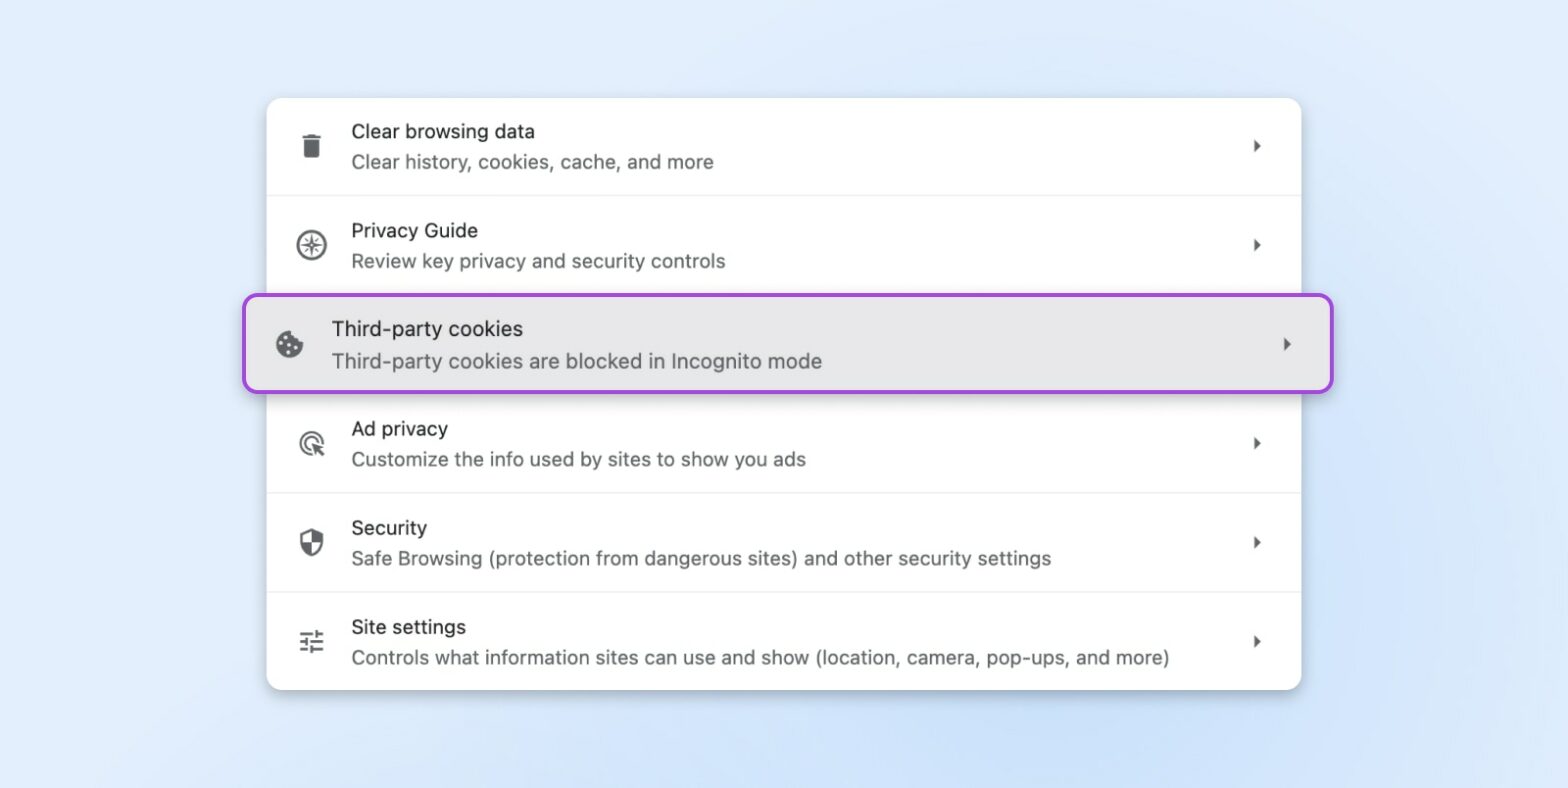Expand Clear browsing data using its arrow

1257,145
